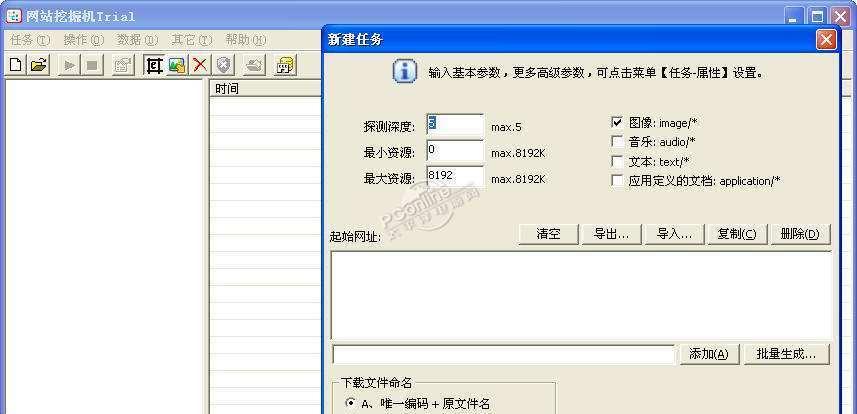Click the grayed-out folder-arrow toolbar icon
The image size is (857, 414).
click(x=254, y=66)
